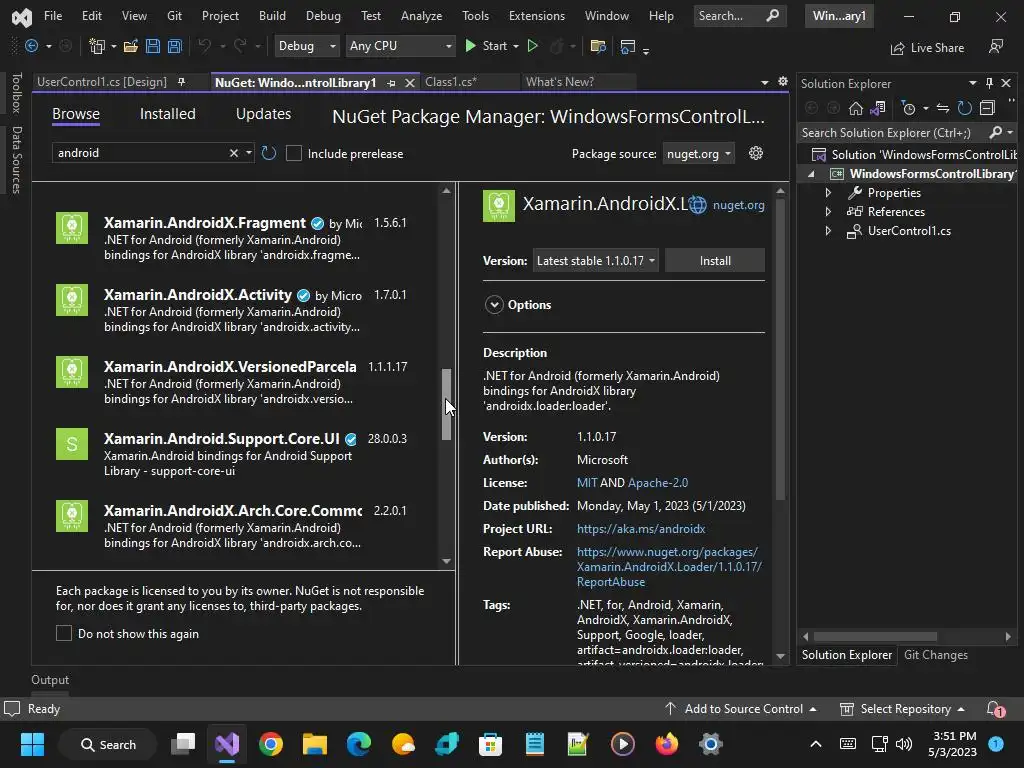Open the Package source nuget.org dropdown
Screen dimensions: 1024x768
click(x=698, y=153)
